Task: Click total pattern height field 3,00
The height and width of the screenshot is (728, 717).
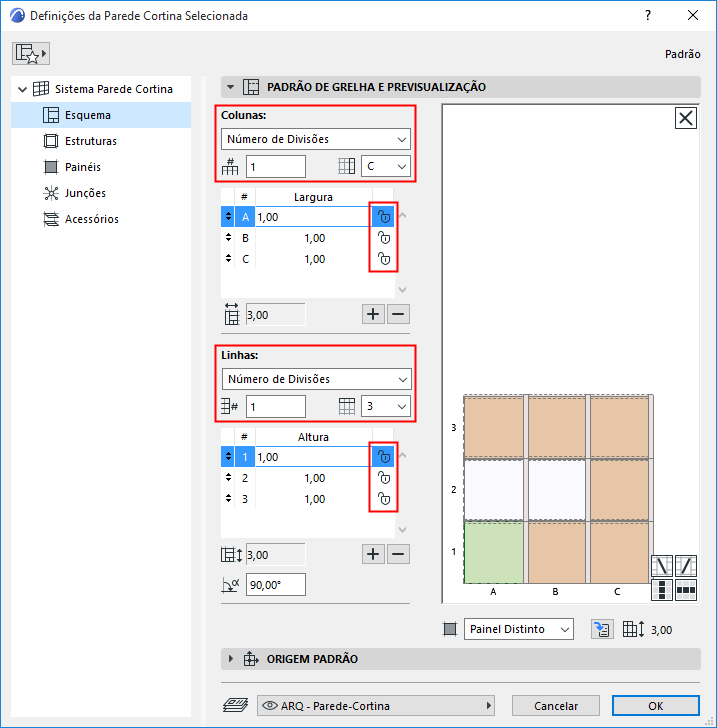Action: coord(275,555)
